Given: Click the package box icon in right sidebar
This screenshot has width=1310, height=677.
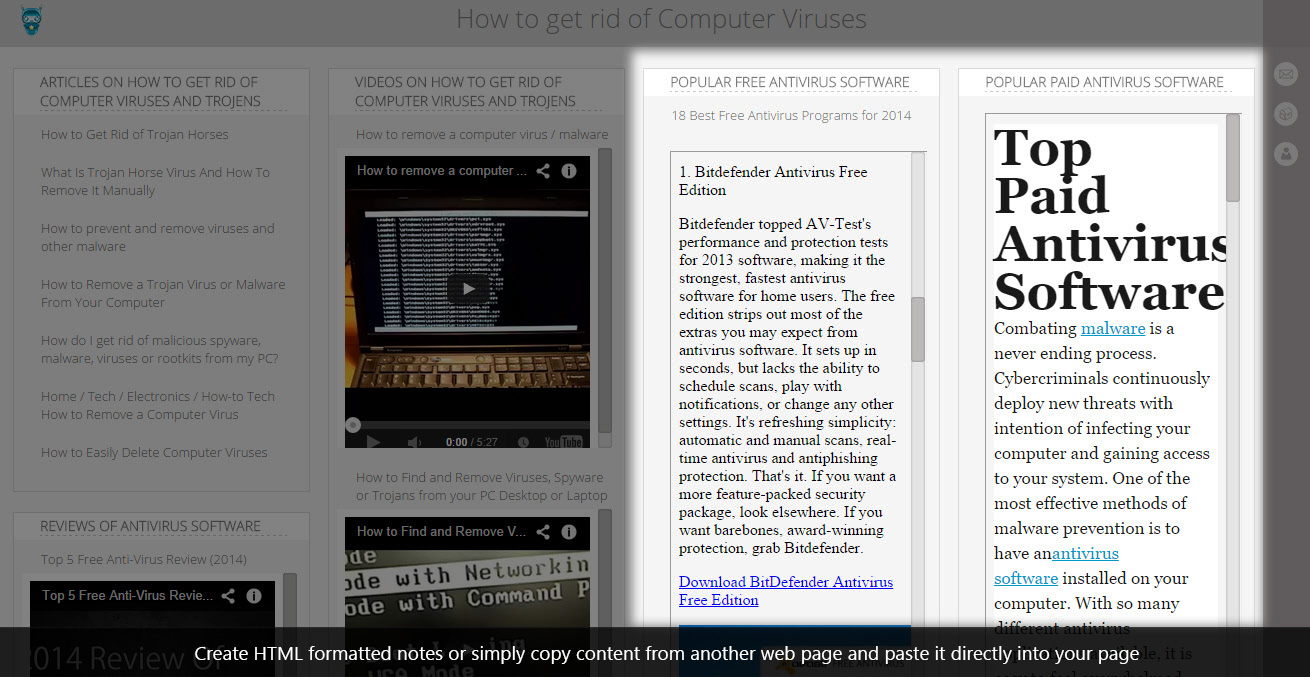Looking at the screenshot, I should tap(1285, 114).
